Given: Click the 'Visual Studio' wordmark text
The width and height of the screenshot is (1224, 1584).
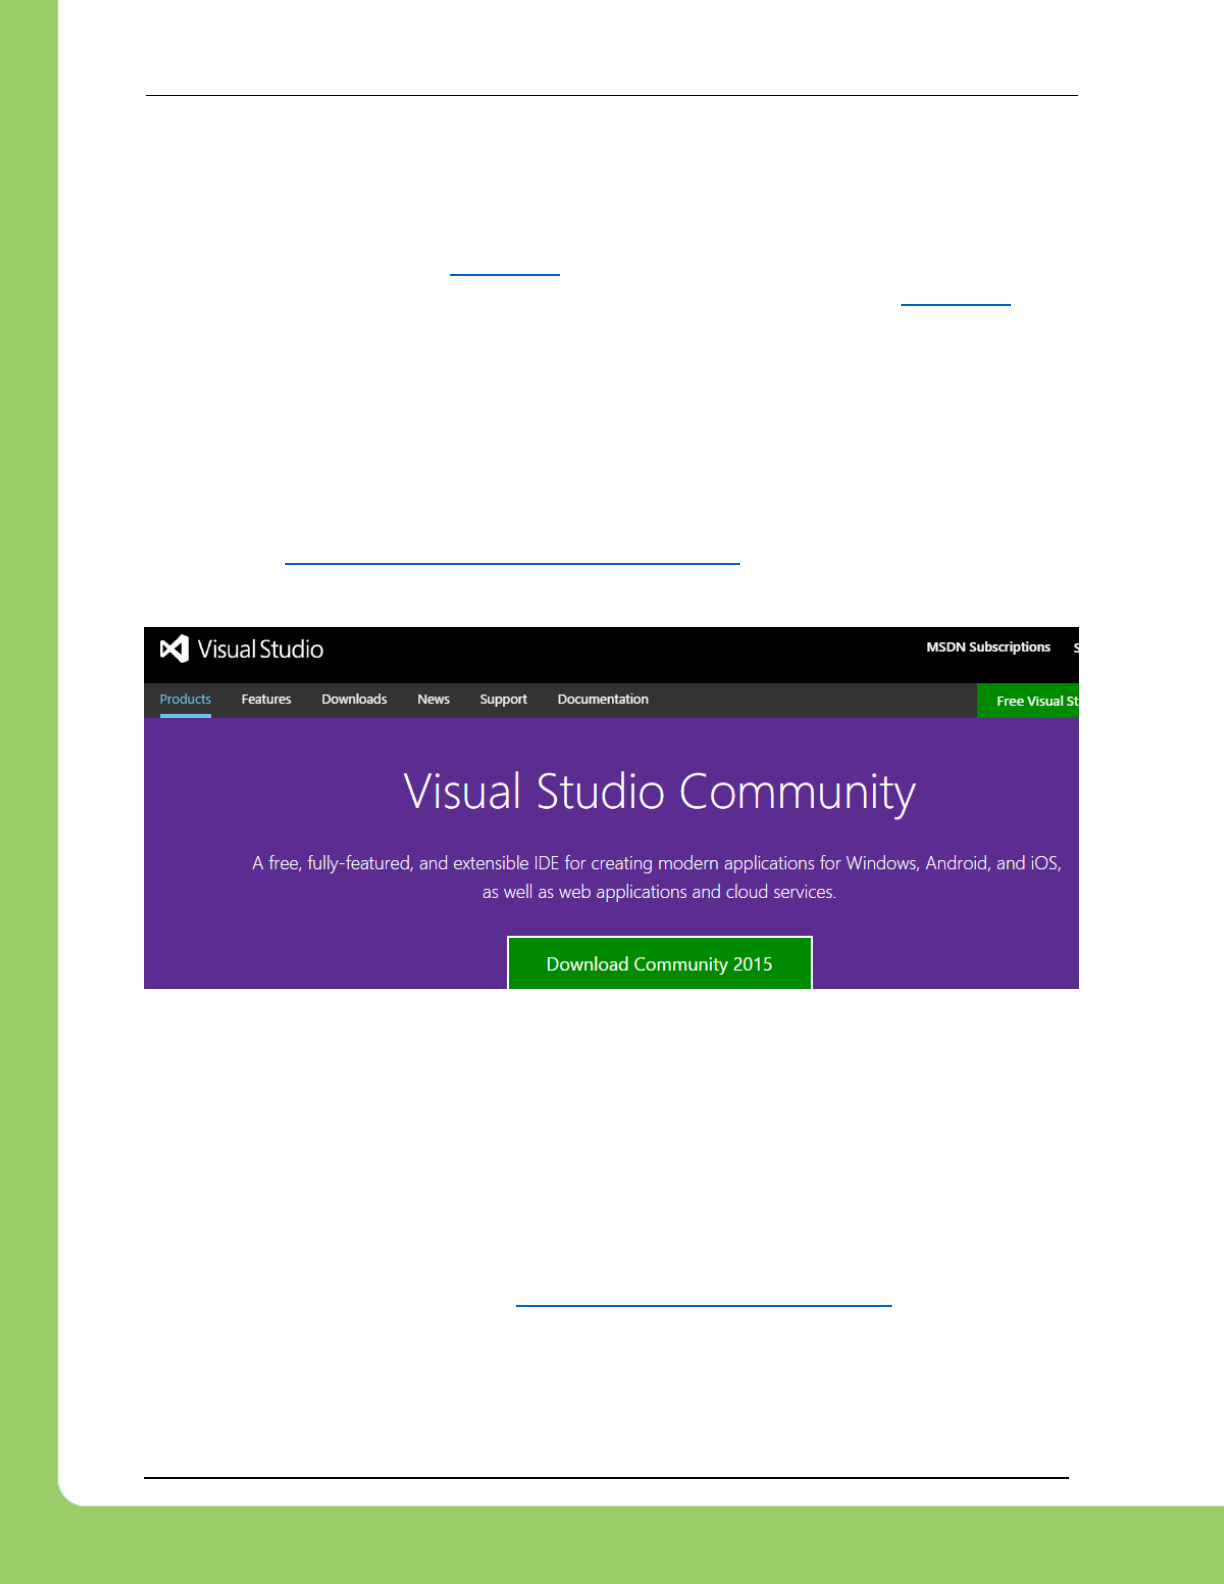Looking at the screenshot, I should (261, 649).
